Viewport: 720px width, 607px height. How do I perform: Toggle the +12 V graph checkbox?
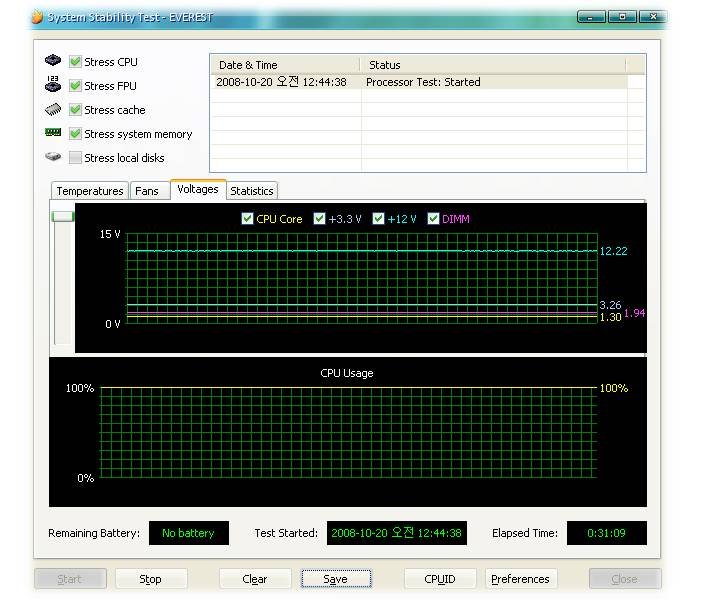[x=378, y=219]
